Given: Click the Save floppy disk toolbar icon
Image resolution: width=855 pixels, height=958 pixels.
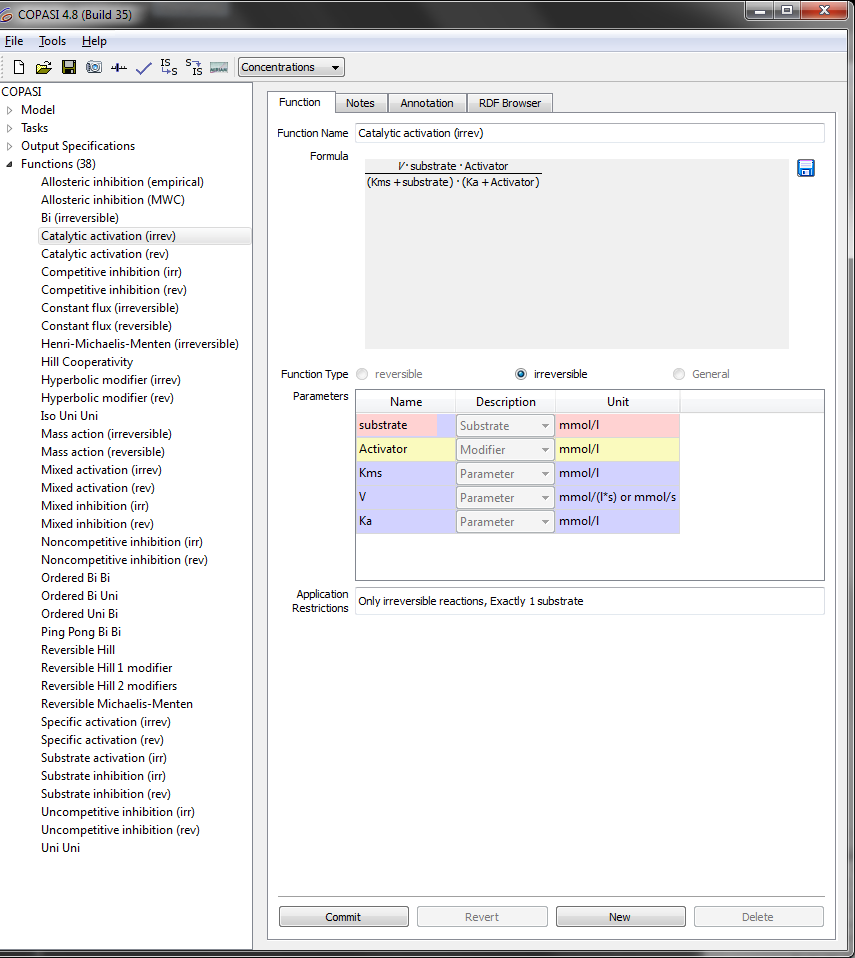Looking at the screenshot, I should pos(69,67).
